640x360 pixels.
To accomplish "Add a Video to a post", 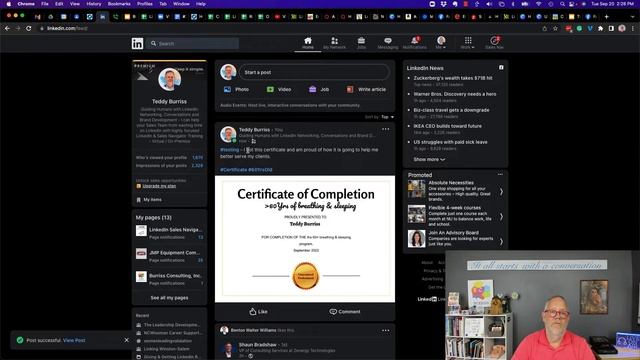I will pyautogui.click(x=279, y=89).
